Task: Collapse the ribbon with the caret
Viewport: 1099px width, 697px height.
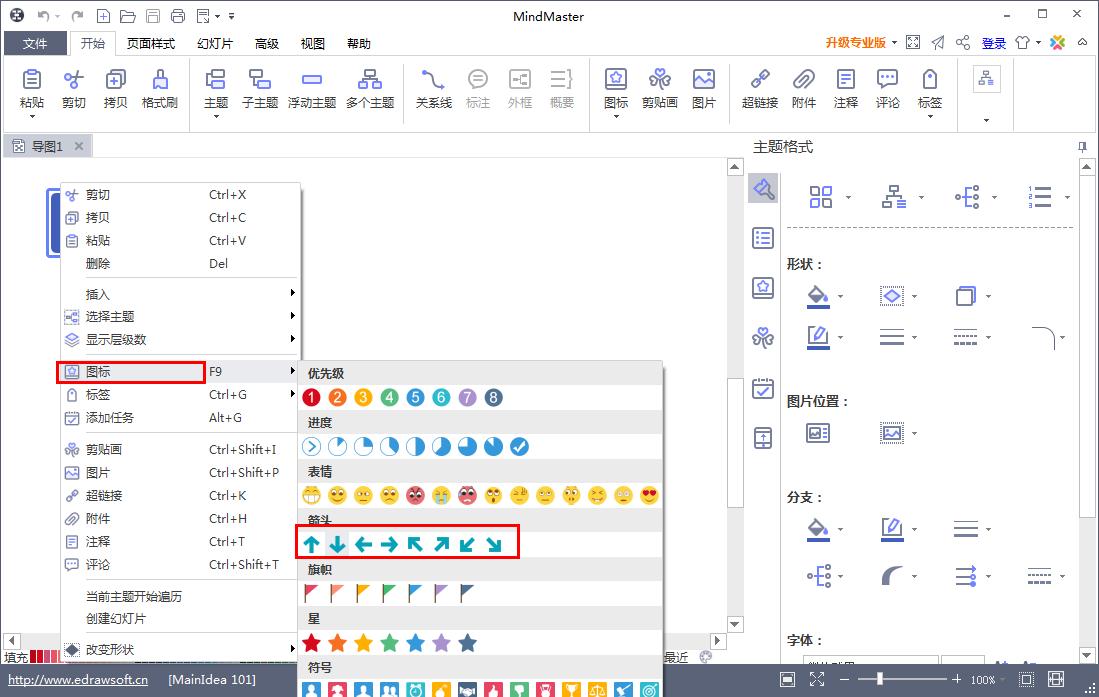Action: click(1082, 43)
